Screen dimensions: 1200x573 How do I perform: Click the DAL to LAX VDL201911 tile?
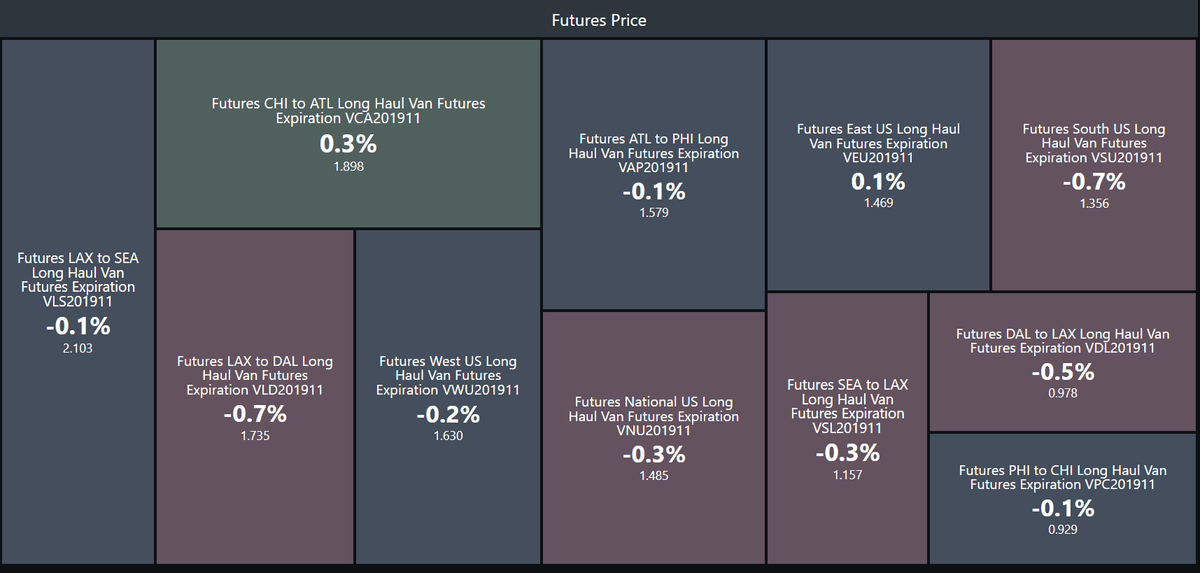coord(1063,362)
